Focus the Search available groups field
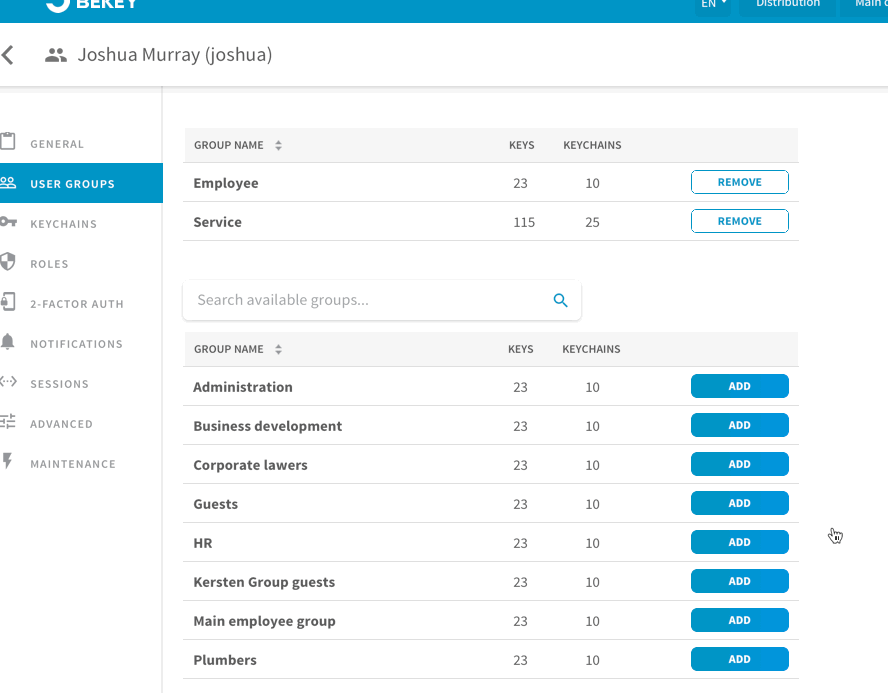The height and width of the screenshot is (693, 888). click(382, 300)
